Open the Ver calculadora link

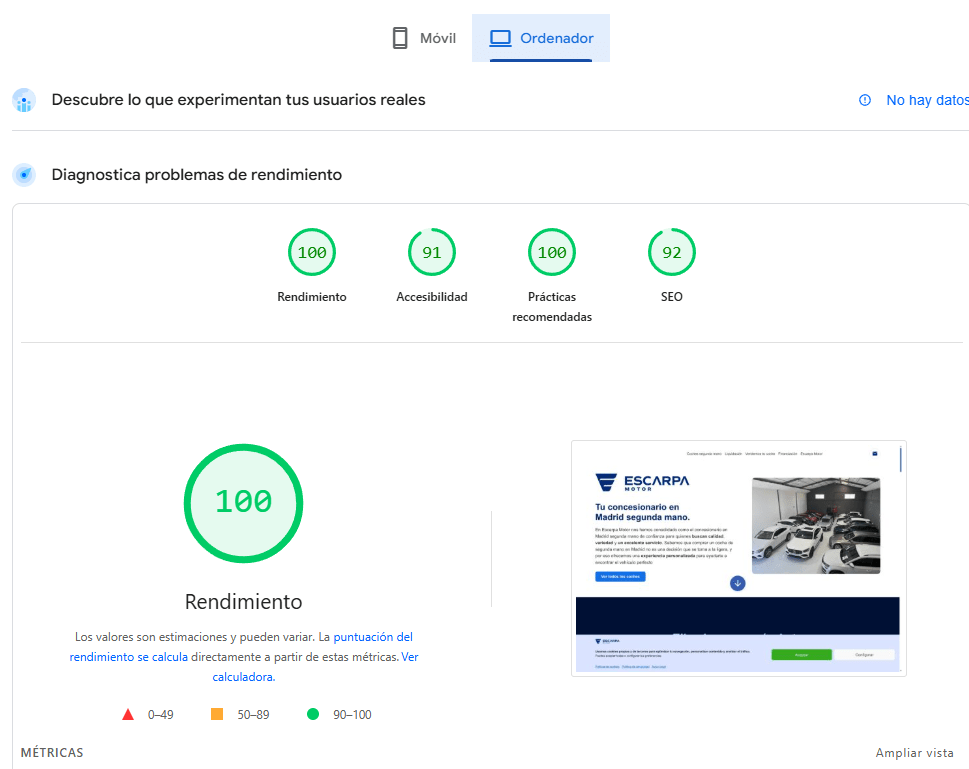click(242, 677)
